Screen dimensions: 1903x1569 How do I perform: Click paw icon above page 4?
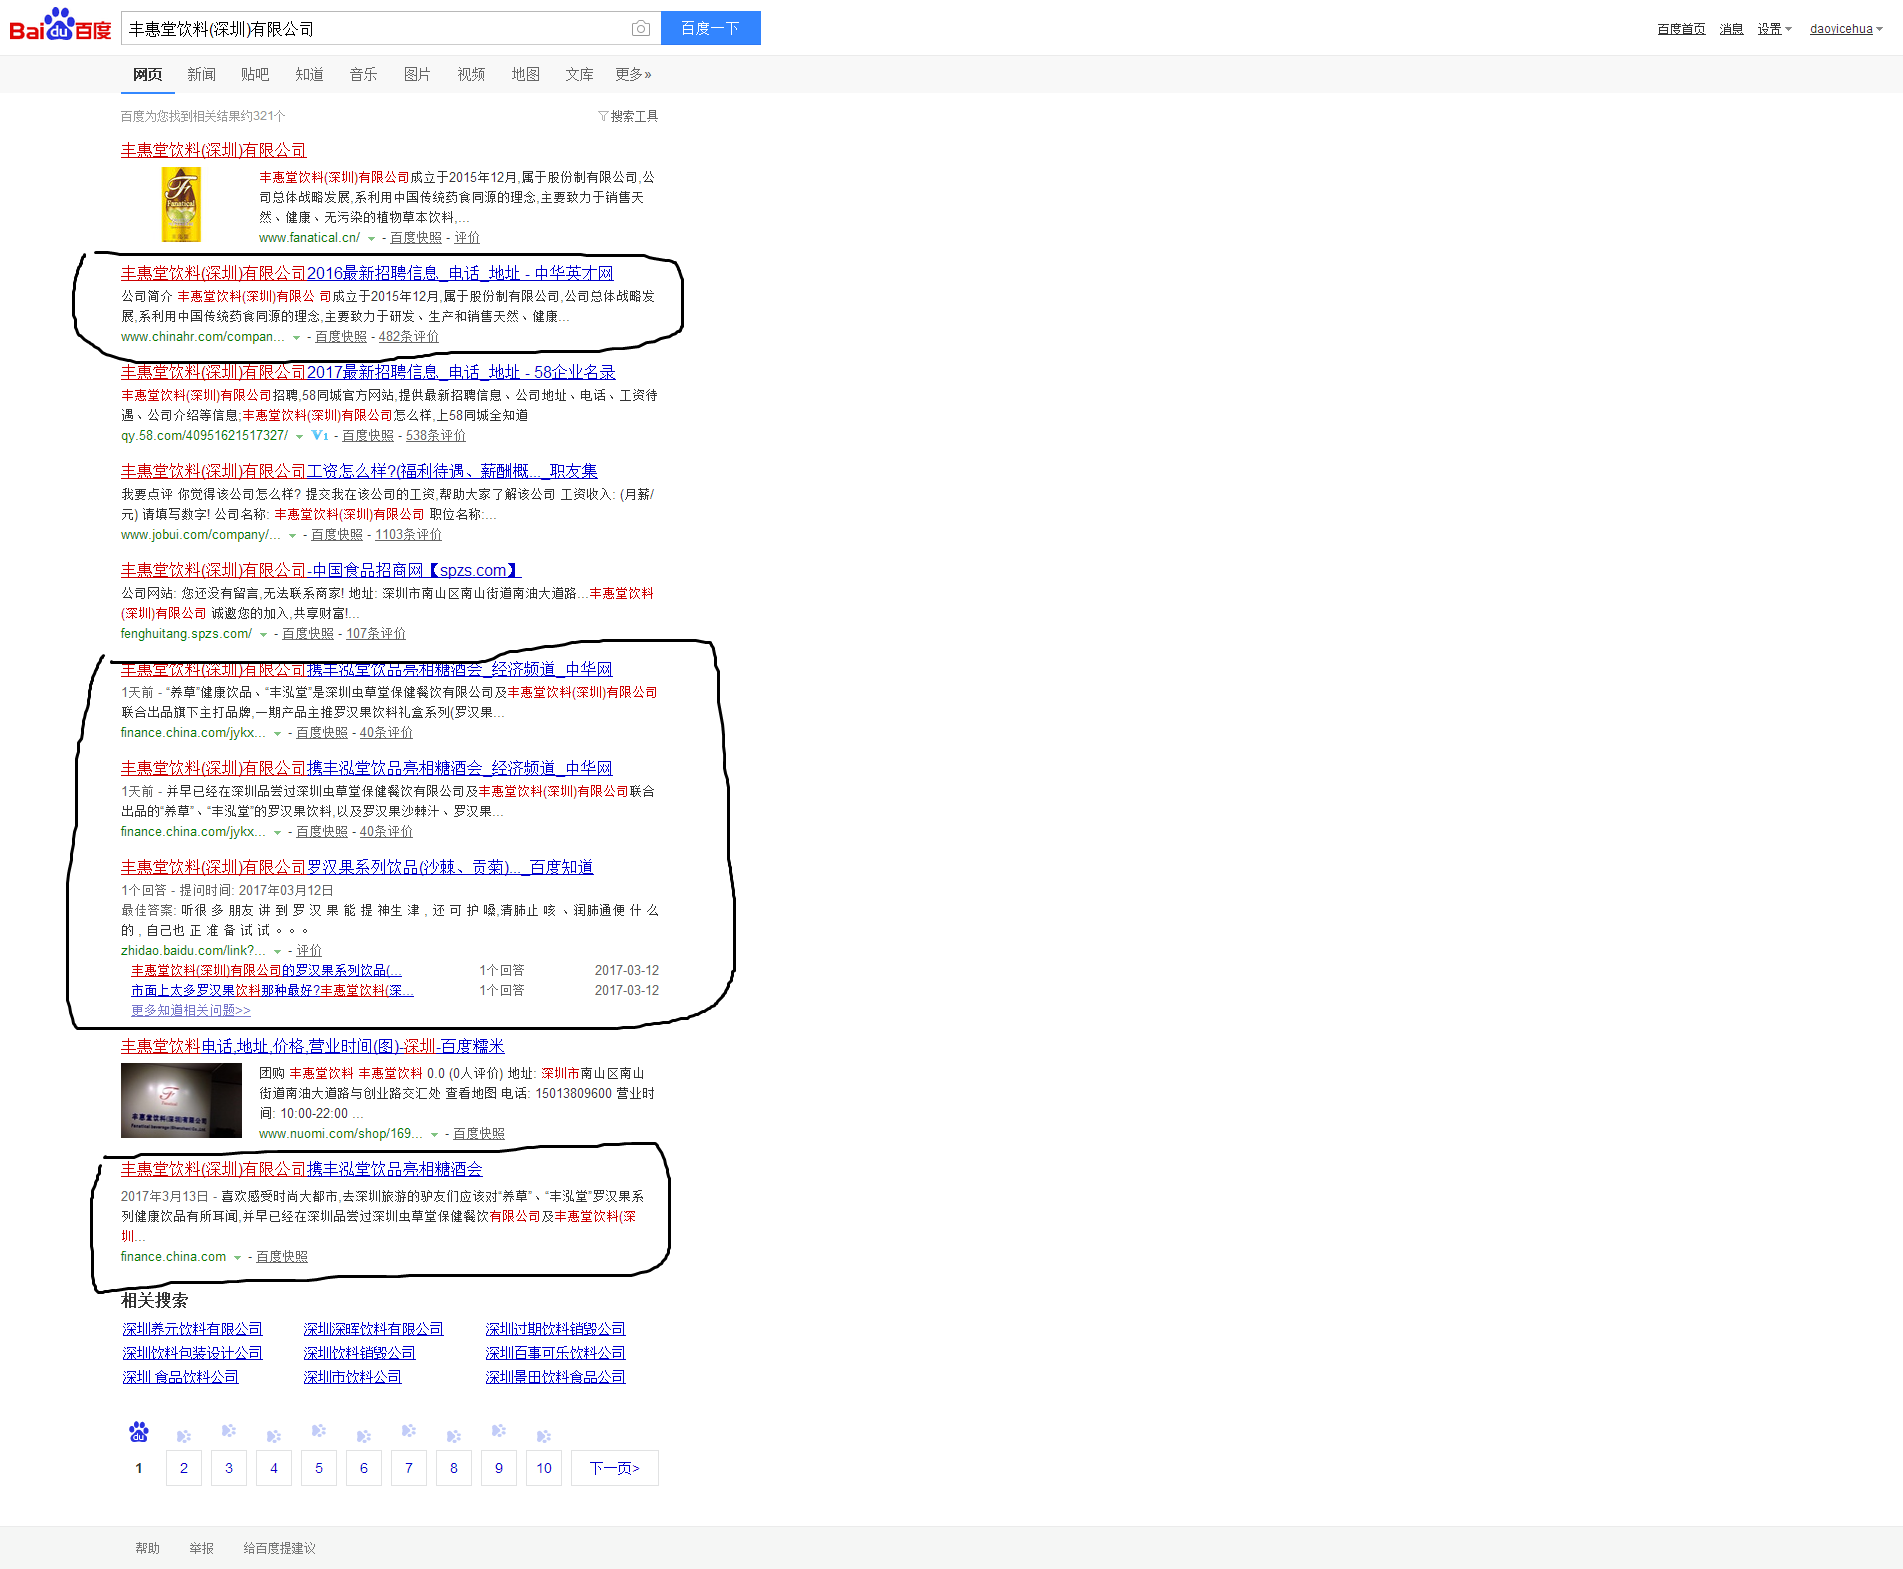point(274,1436)
